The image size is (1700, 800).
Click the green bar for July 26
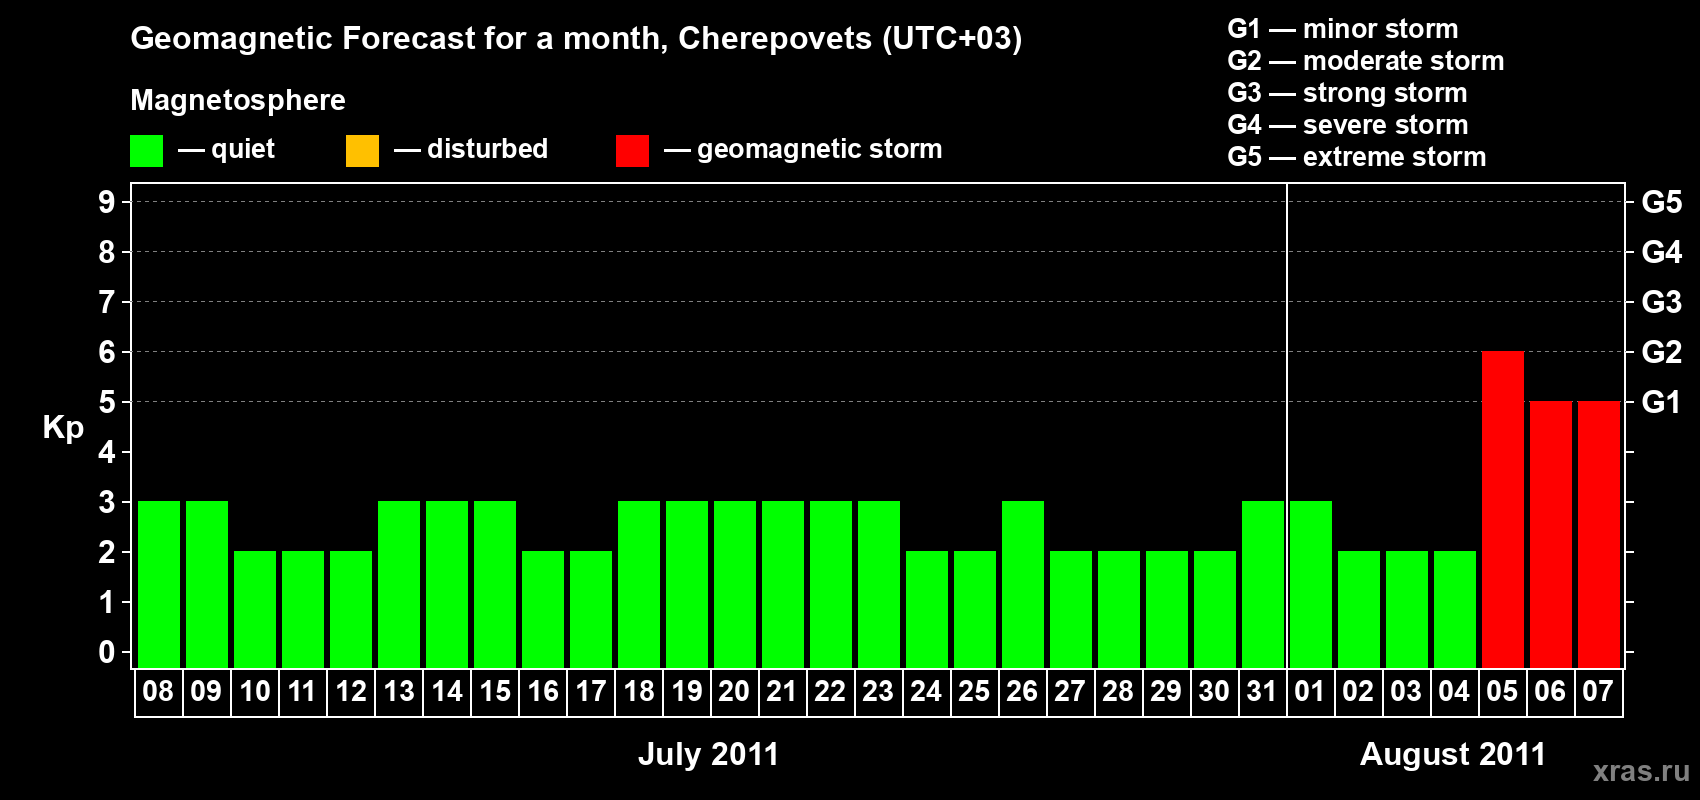pyautogui.click(x=1023, y=584)
